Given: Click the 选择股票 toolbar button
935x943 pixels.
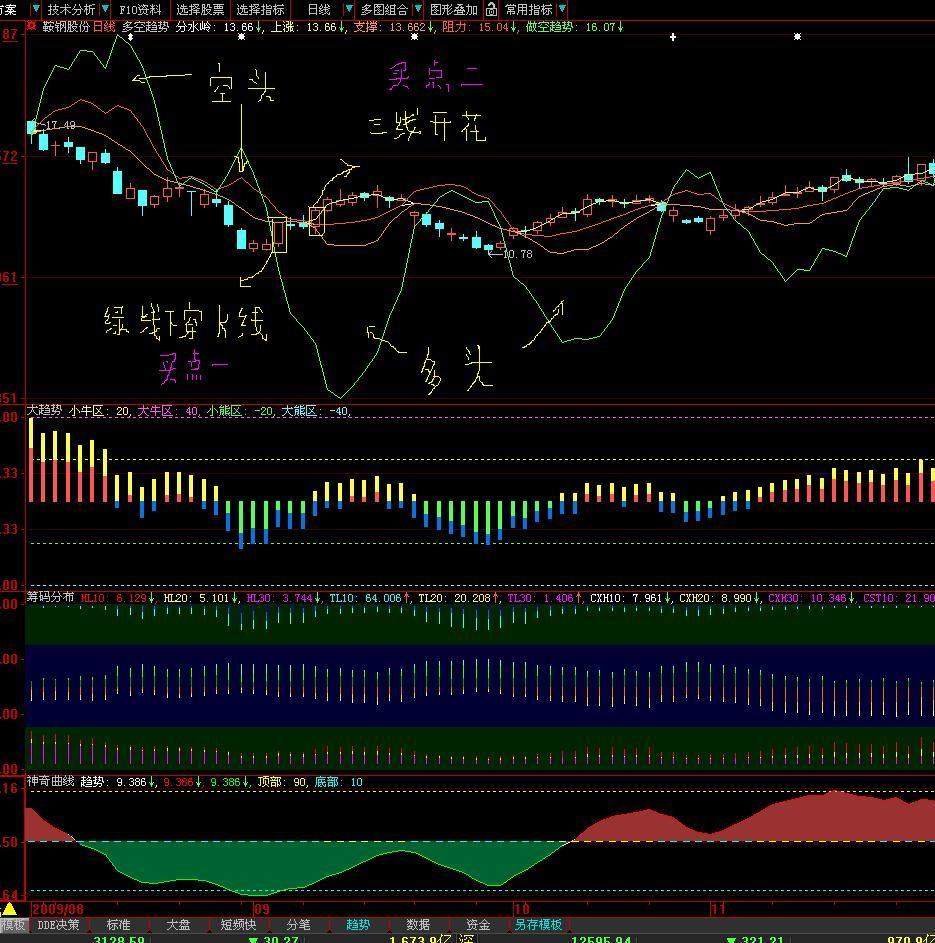Looking at the screenshot, I should pyautogui.click(x=200, y=10).
